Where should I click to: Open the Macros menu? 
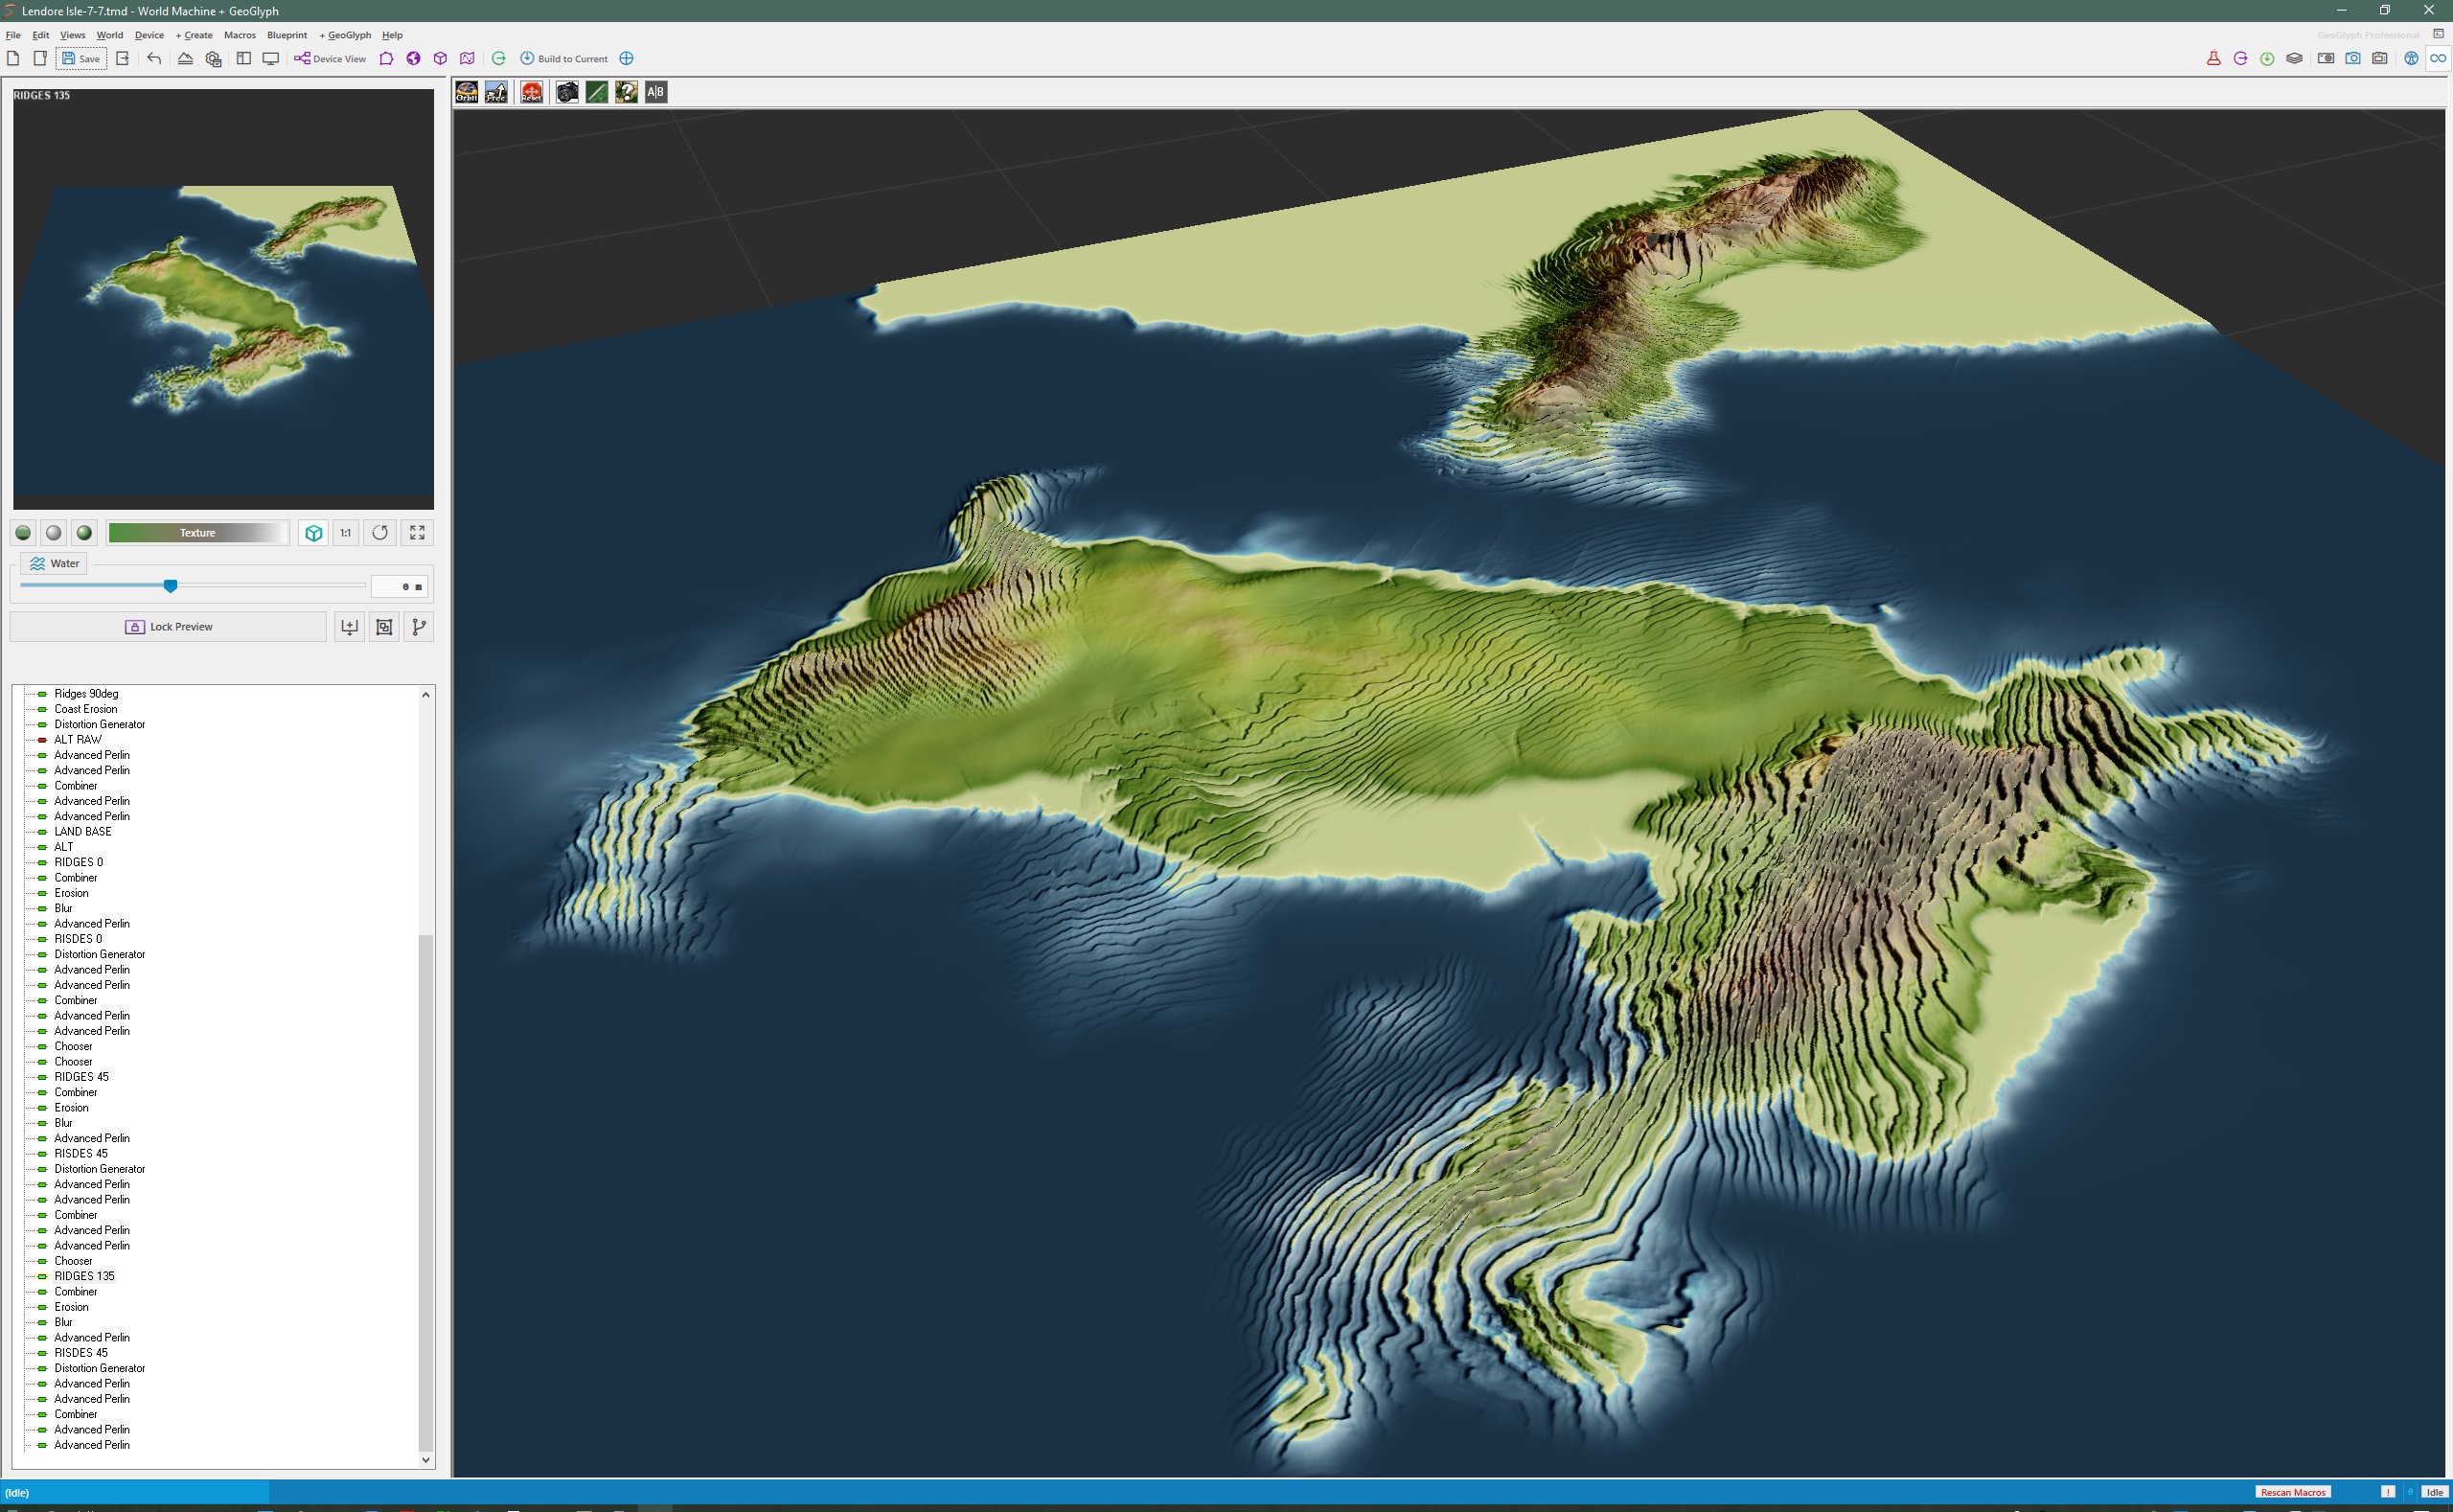tap(240, 35)
